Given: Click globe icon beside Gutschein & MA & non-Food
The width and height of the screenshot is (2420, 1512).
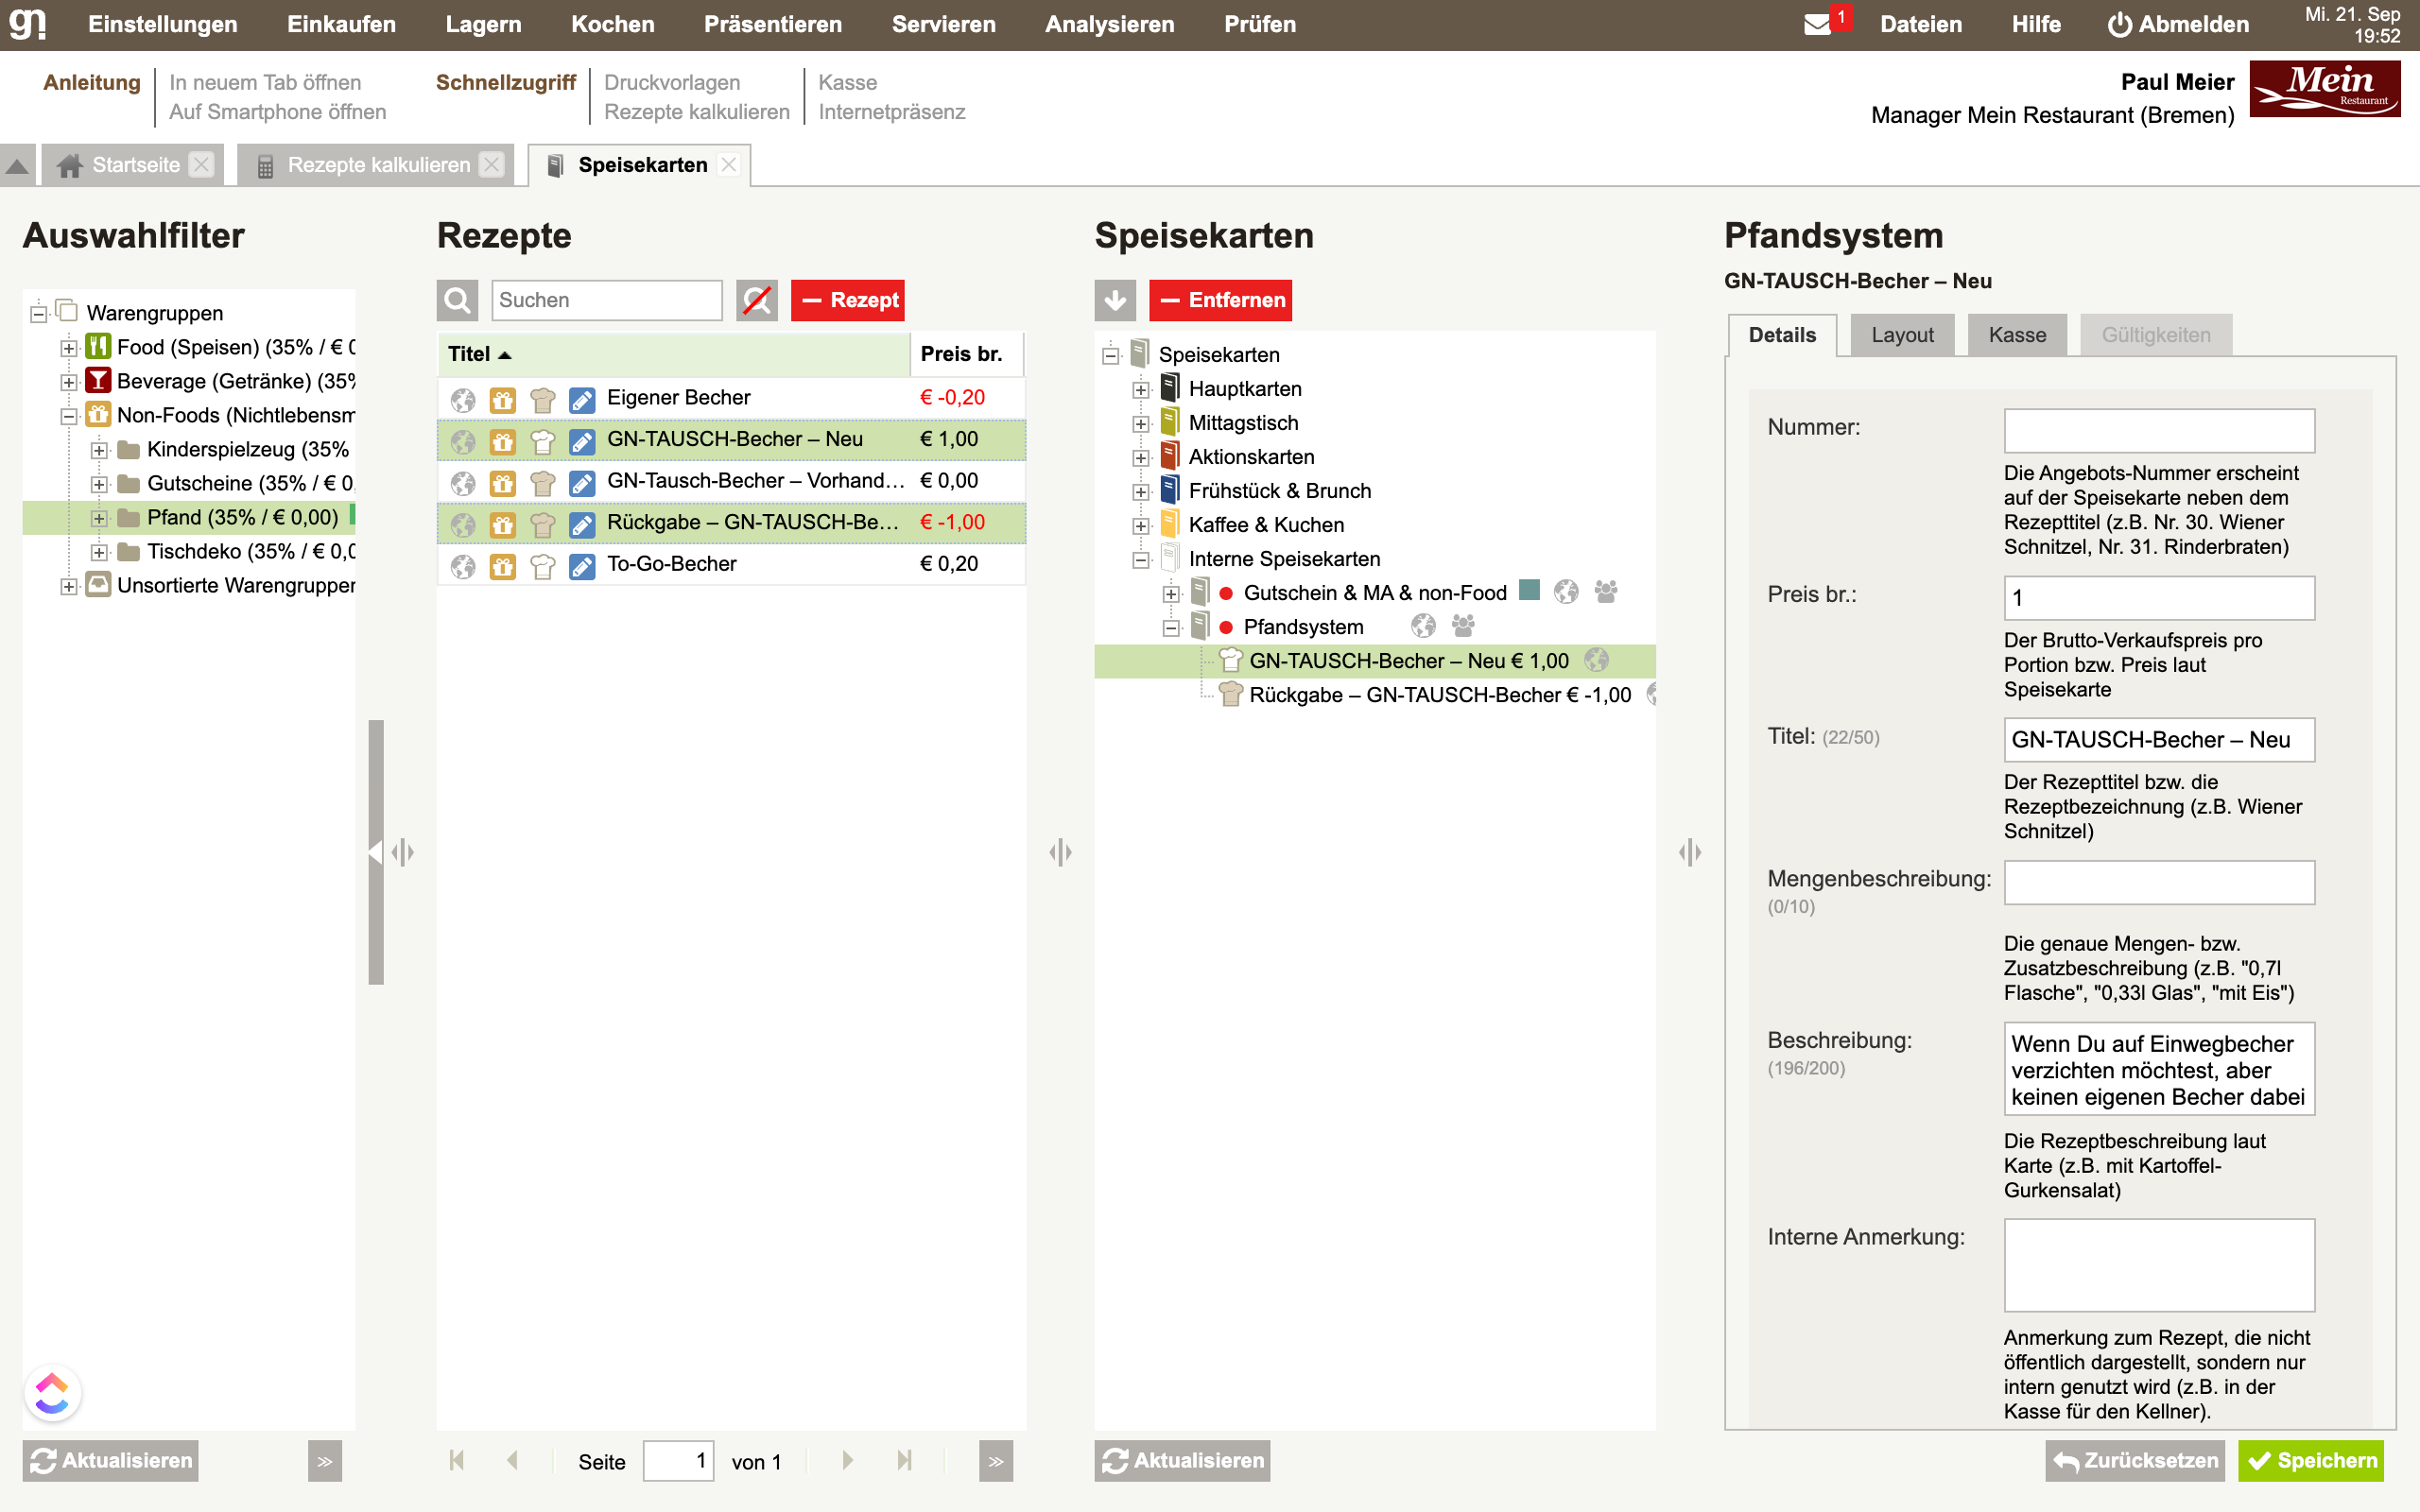Looking at the screenshot, I should coord(1566,593).
